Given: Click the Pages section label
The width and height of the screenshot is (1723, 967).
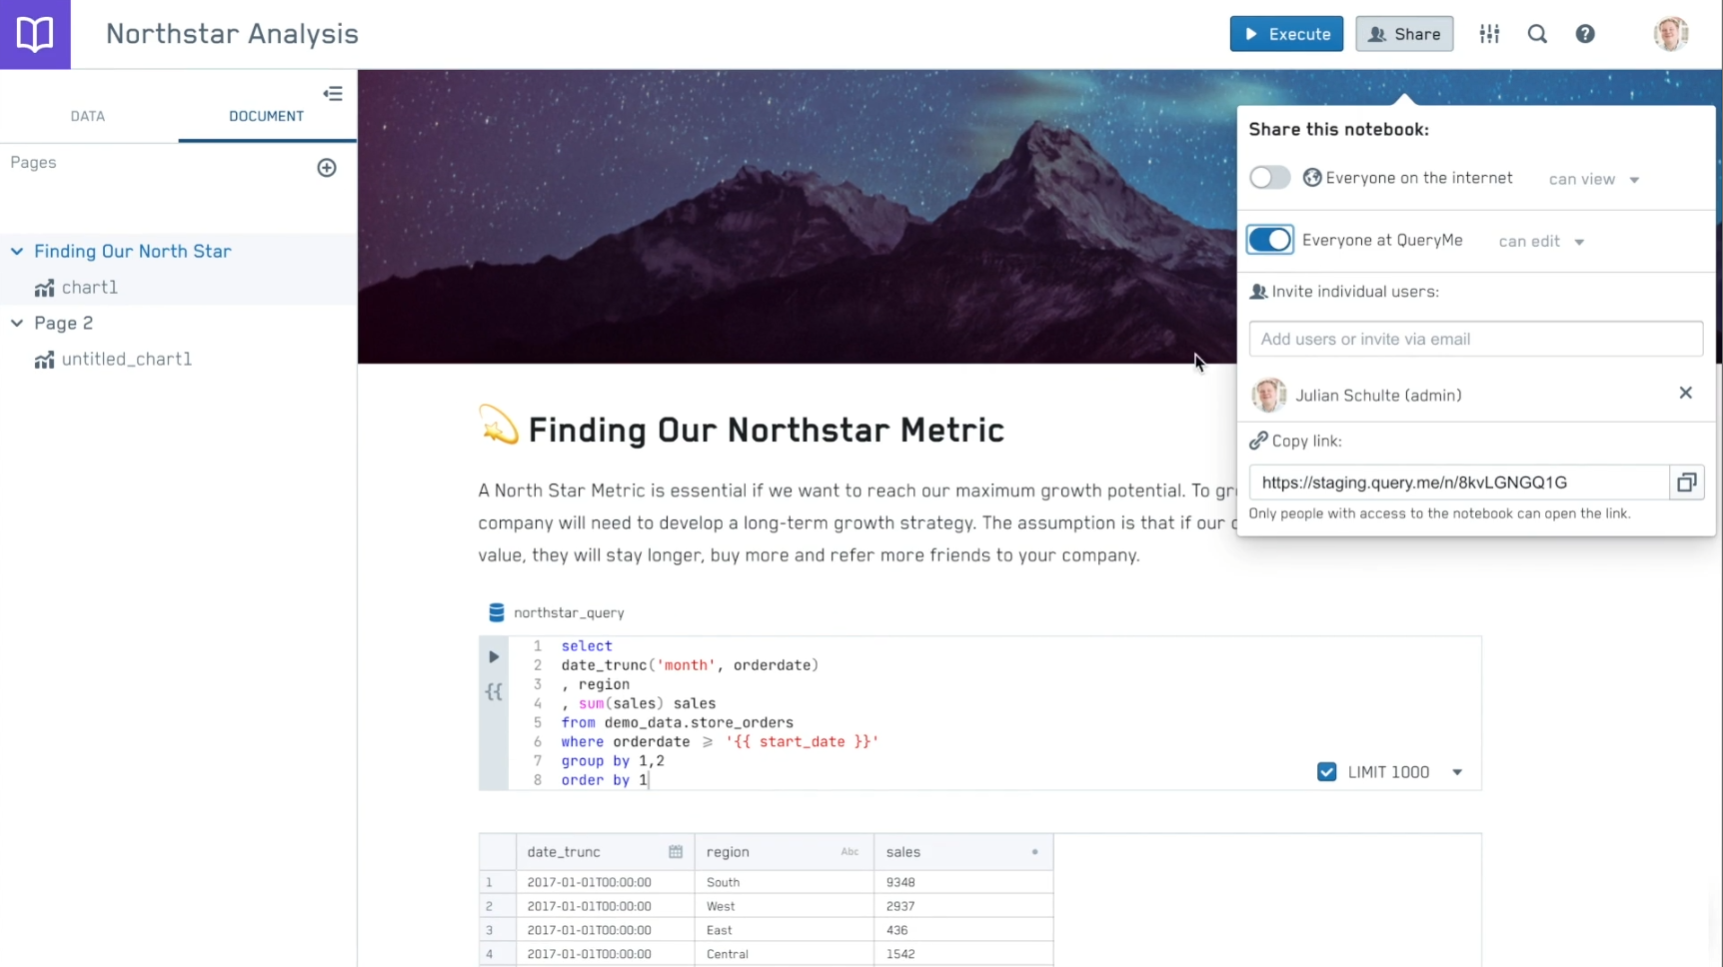Looking at the screenshot, I should coord(33,162).
